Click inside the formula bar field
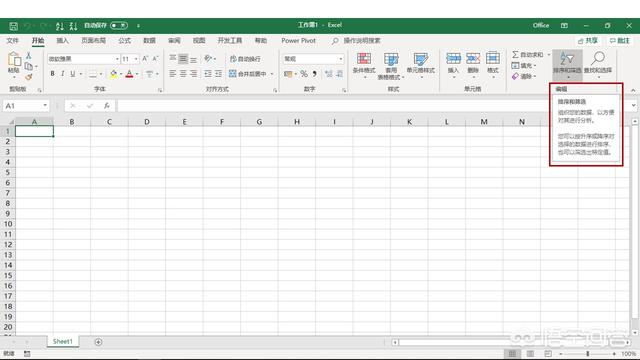Viewport: 640px width, 360px height. point(333,106)
